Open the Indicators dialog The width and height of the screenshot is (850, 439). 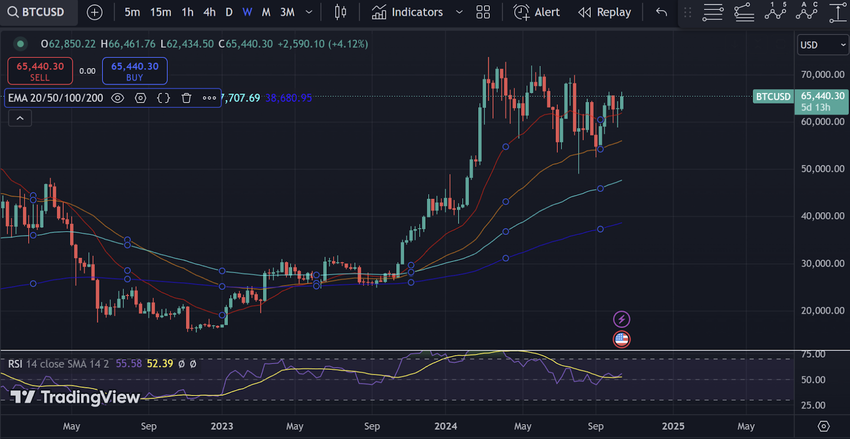pos(407,12)
